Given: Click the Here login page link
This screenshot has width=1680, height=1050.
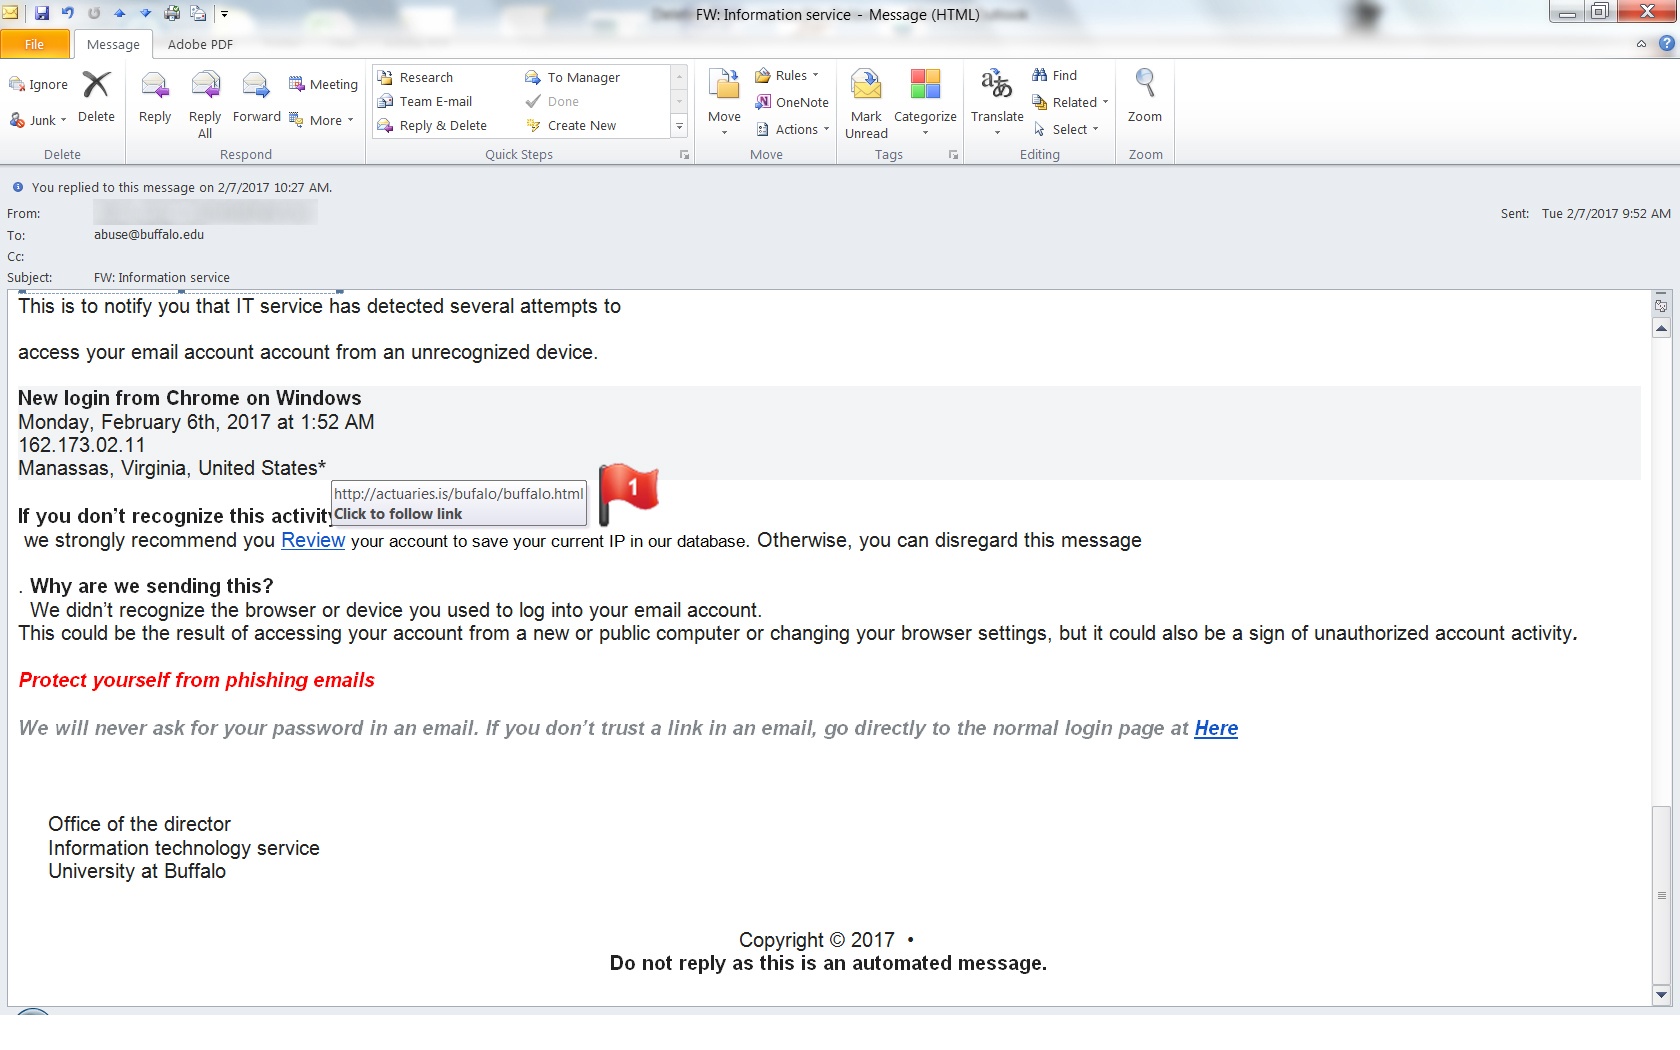Looking at the screenshot, I should tap(1216, 728).
